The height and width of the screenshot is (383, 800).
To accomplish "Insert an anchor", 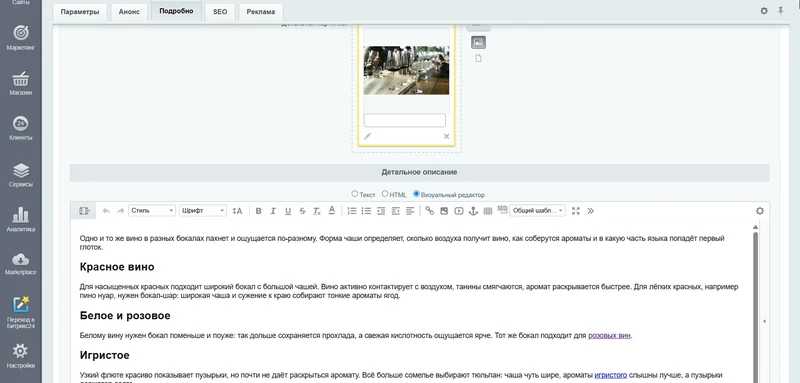I will pyautogui.click(x=473, y=211).
